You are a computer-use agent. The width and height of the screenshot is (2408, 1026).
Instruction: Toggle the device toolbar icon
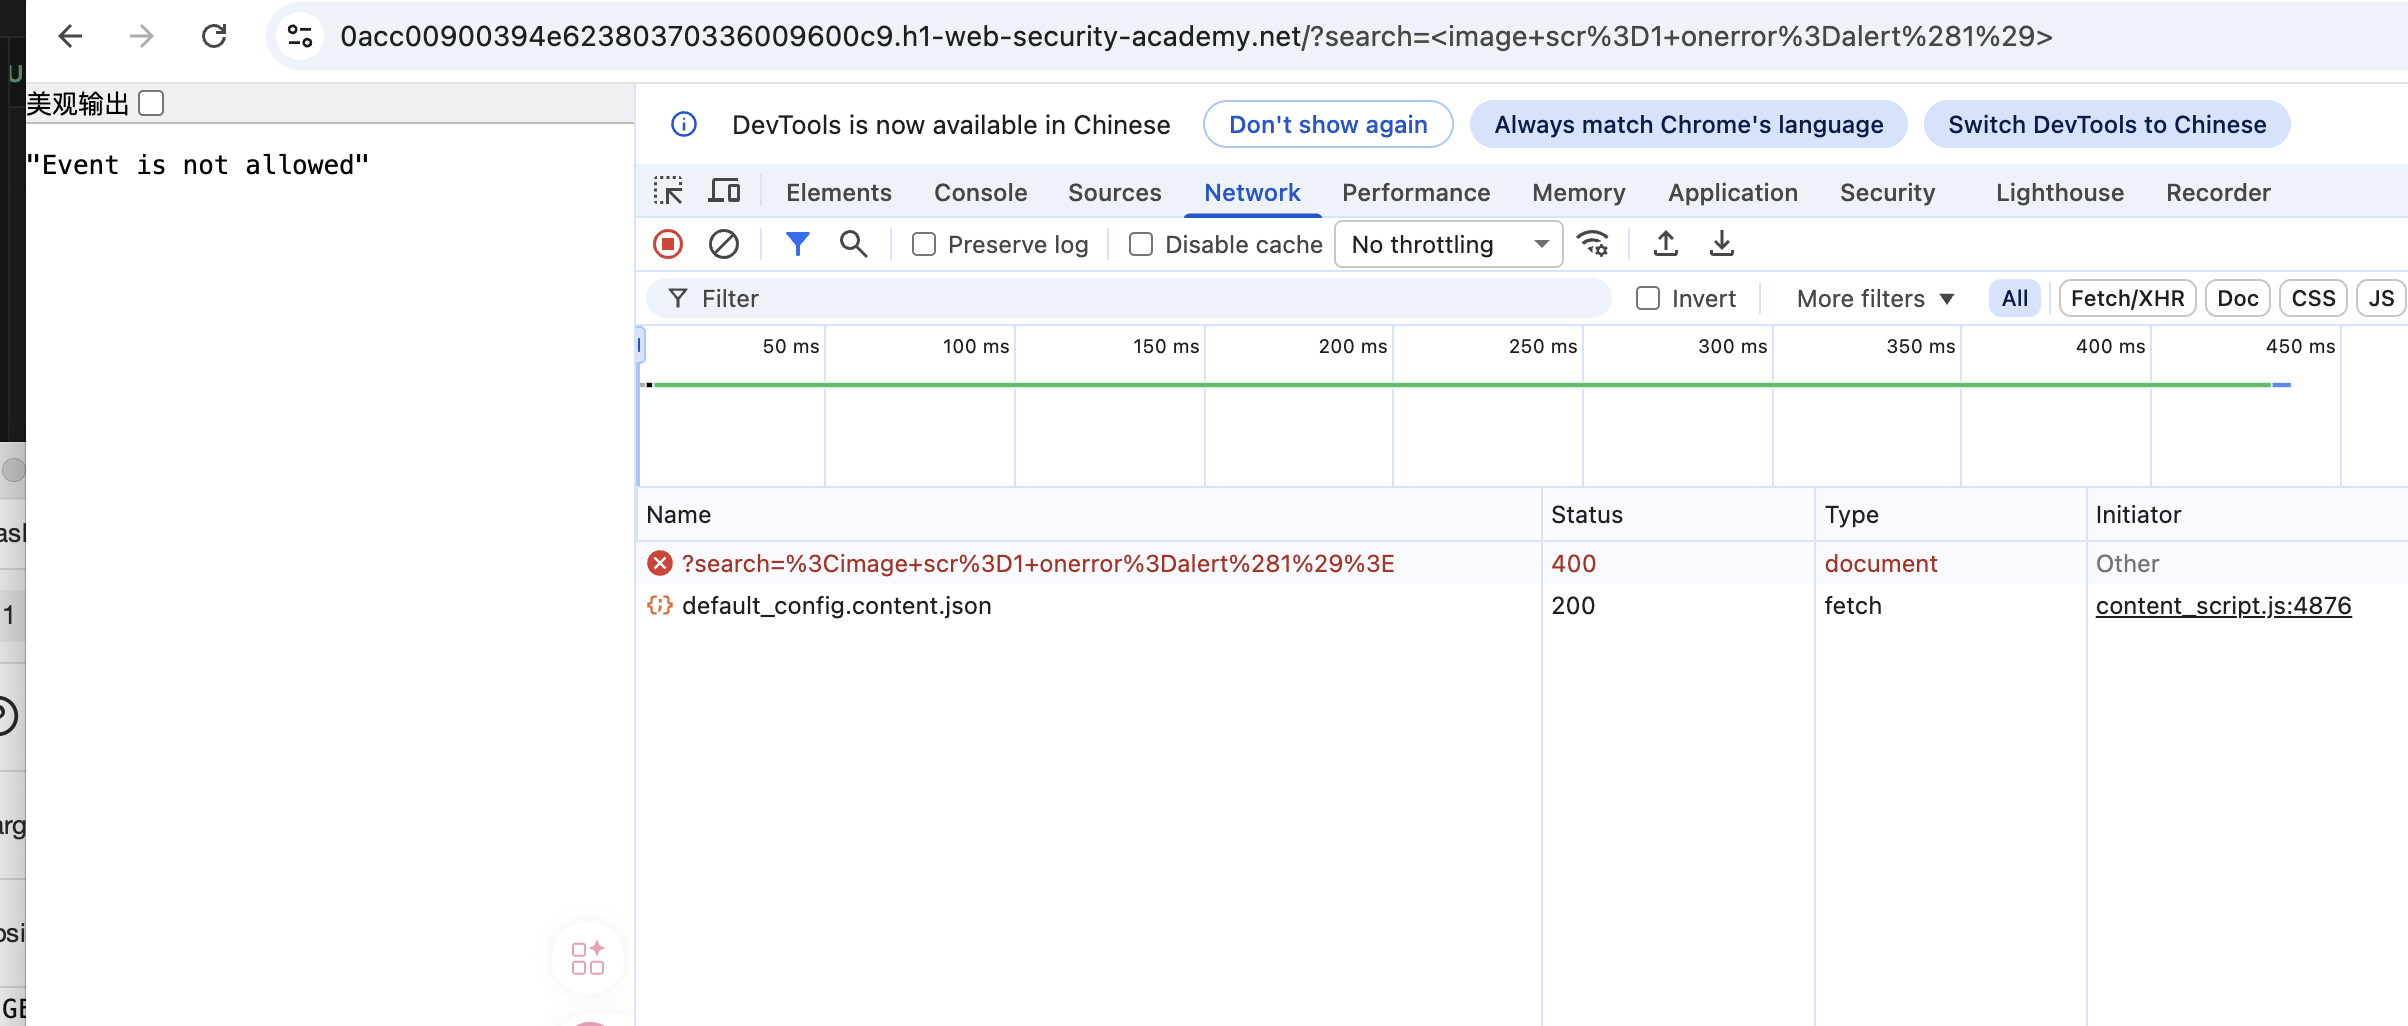click(x=724, y=190)
